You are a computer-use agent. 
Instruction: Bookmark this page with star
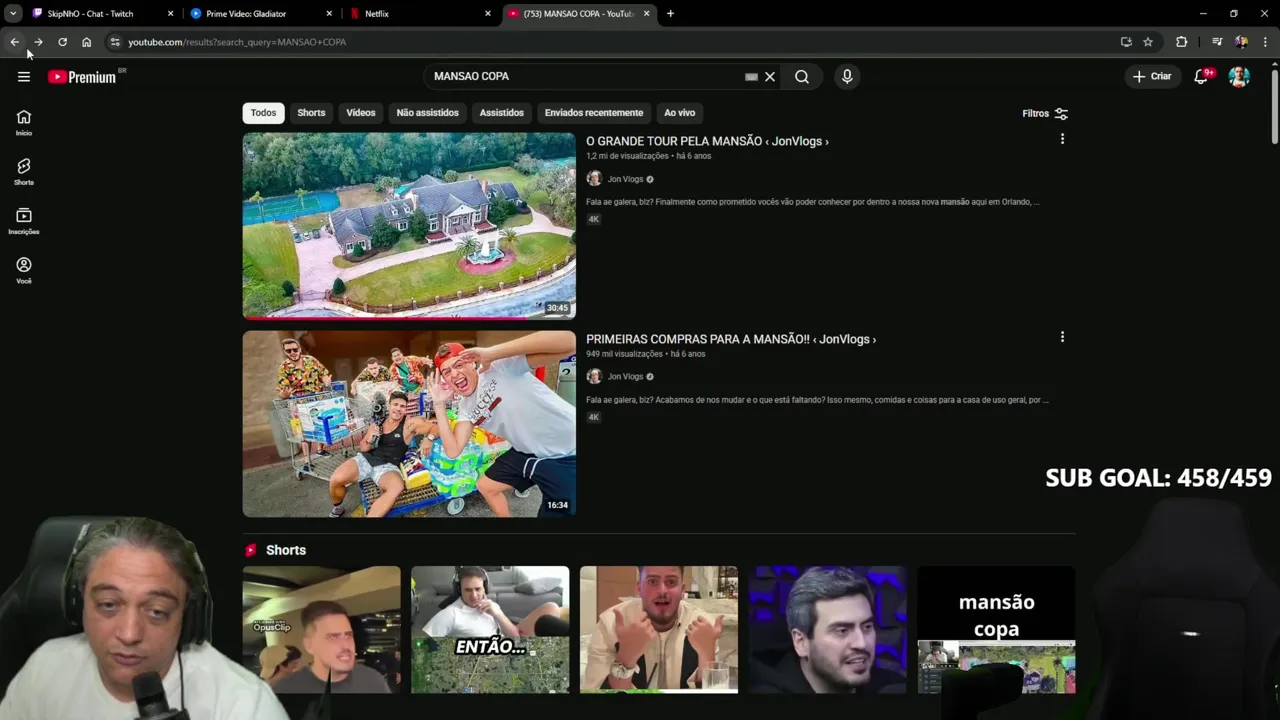[x=1148, y=42]
